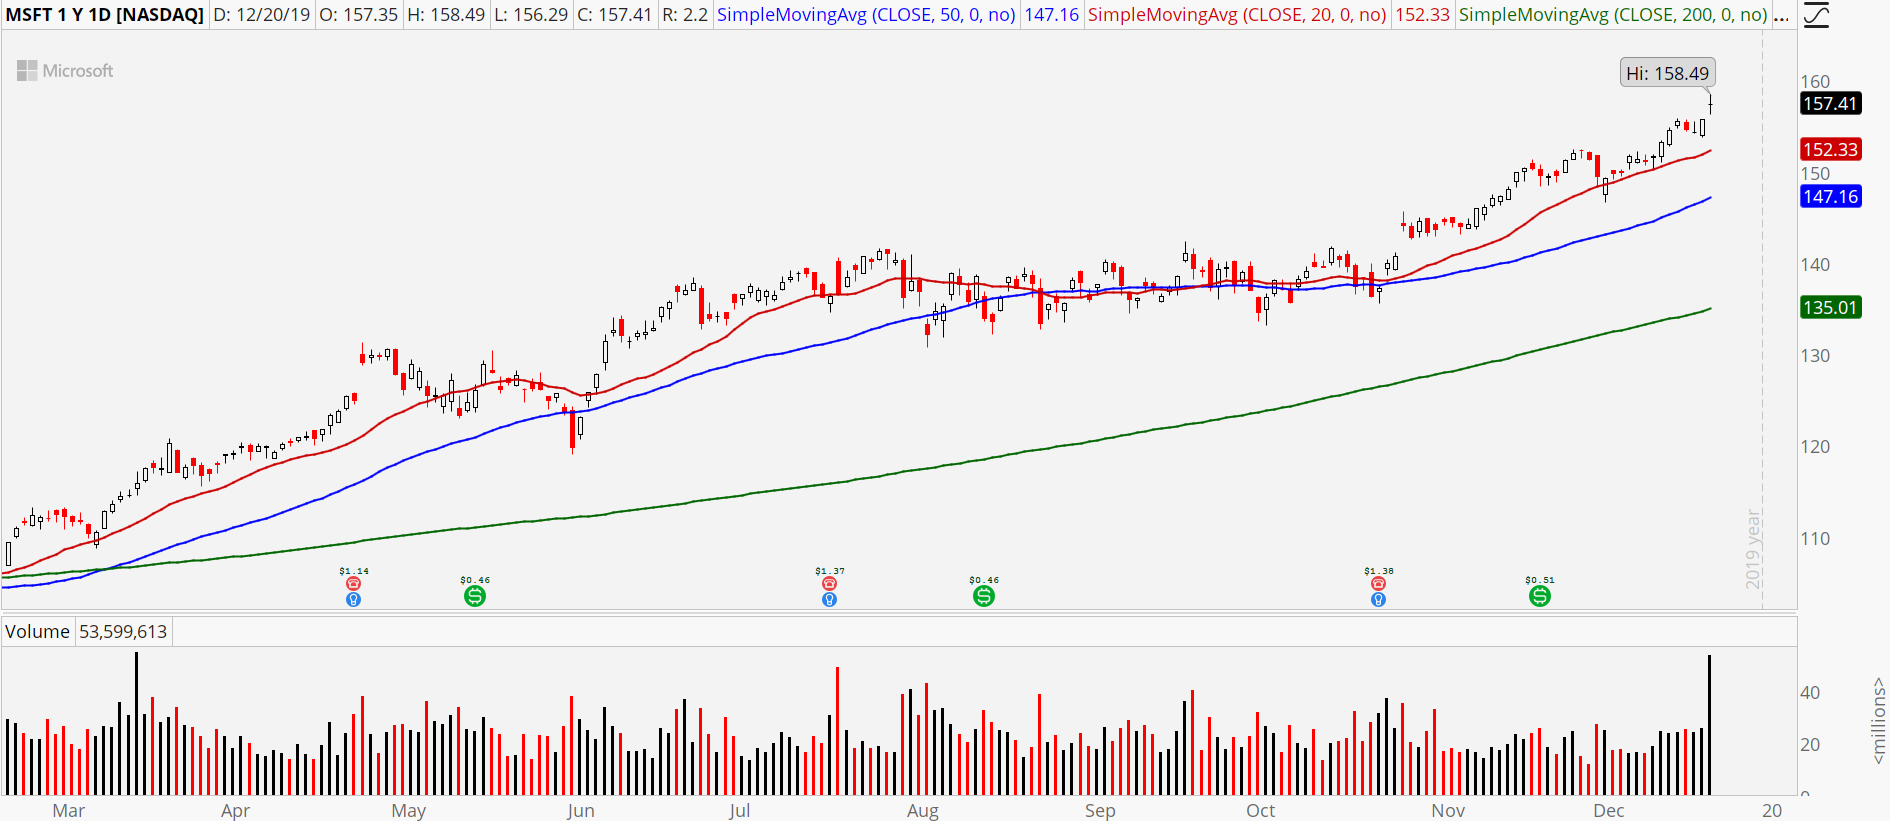Click the Sep label on time axis
This screenshot has height=821, width=1890.
click(x=1100, y=811)
